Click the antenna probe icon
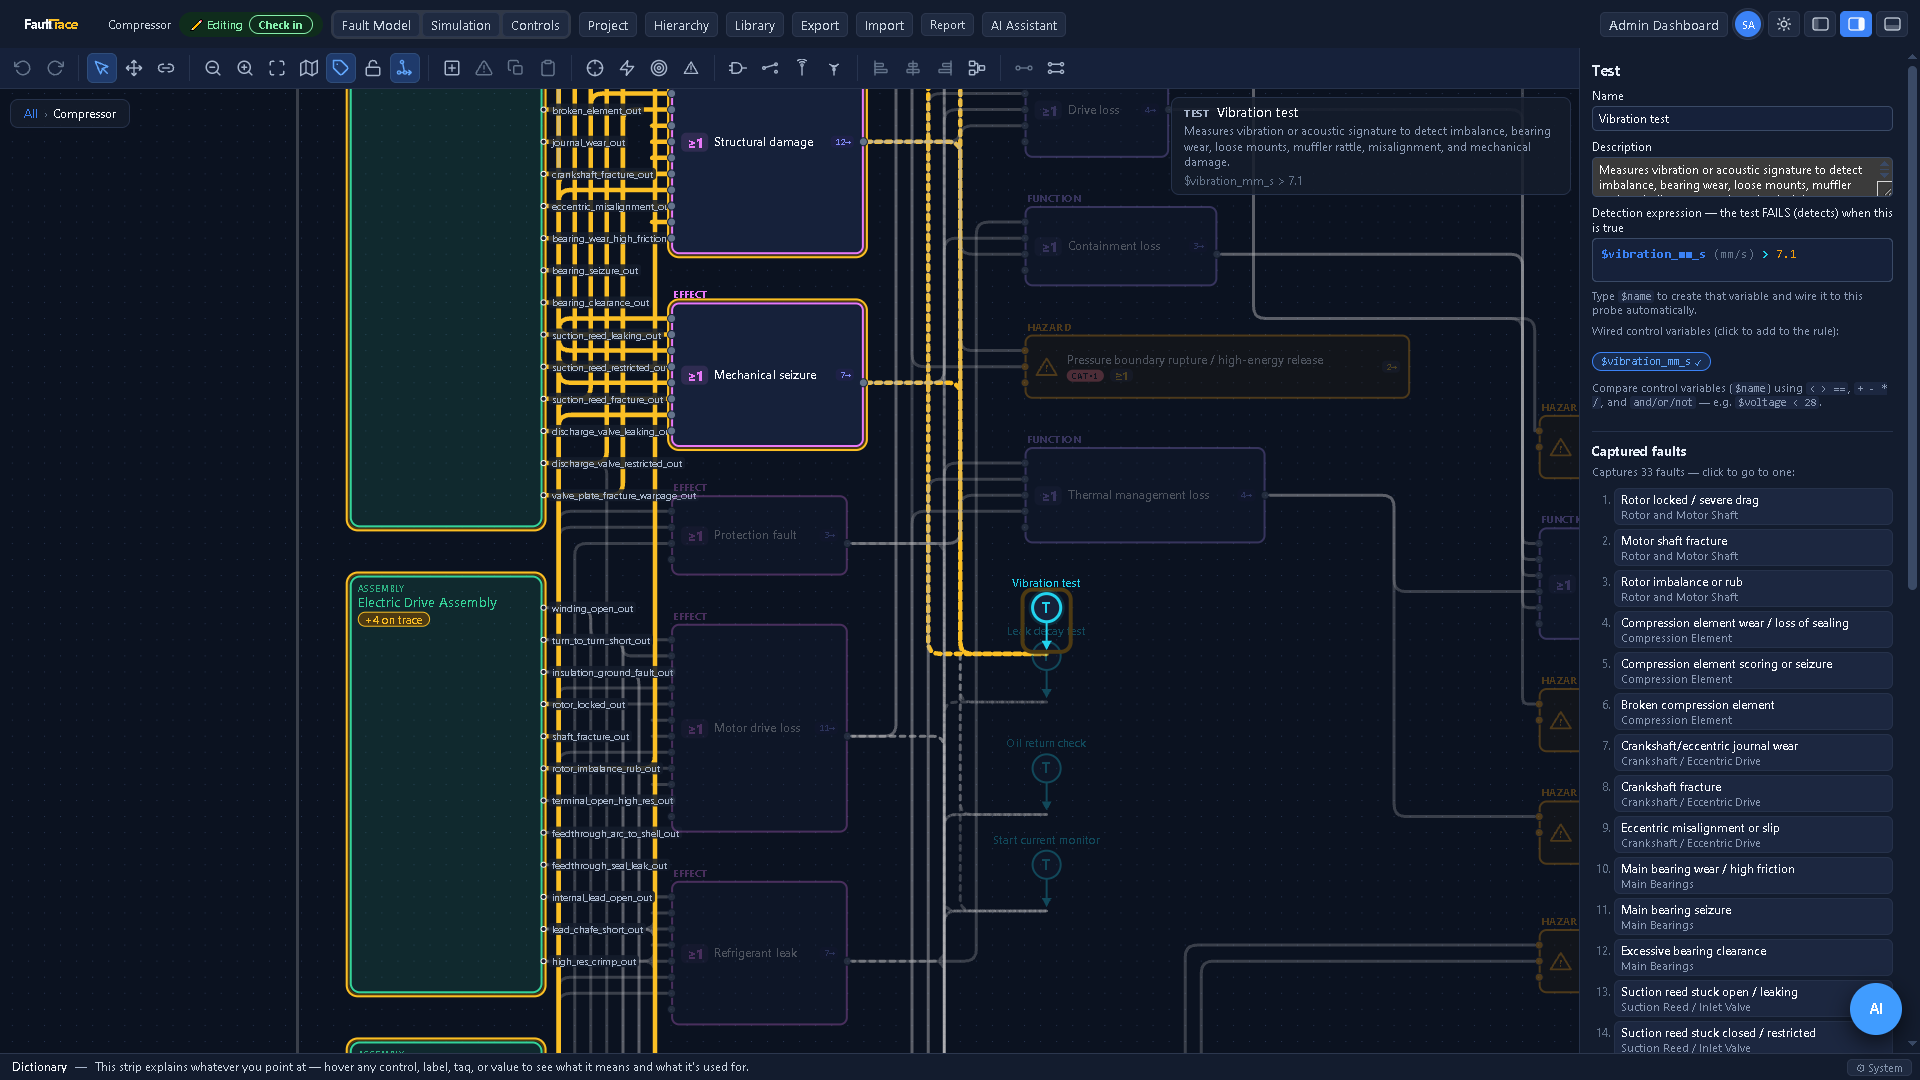The width and height of the screenshot is (1920, 1080). 802,68
